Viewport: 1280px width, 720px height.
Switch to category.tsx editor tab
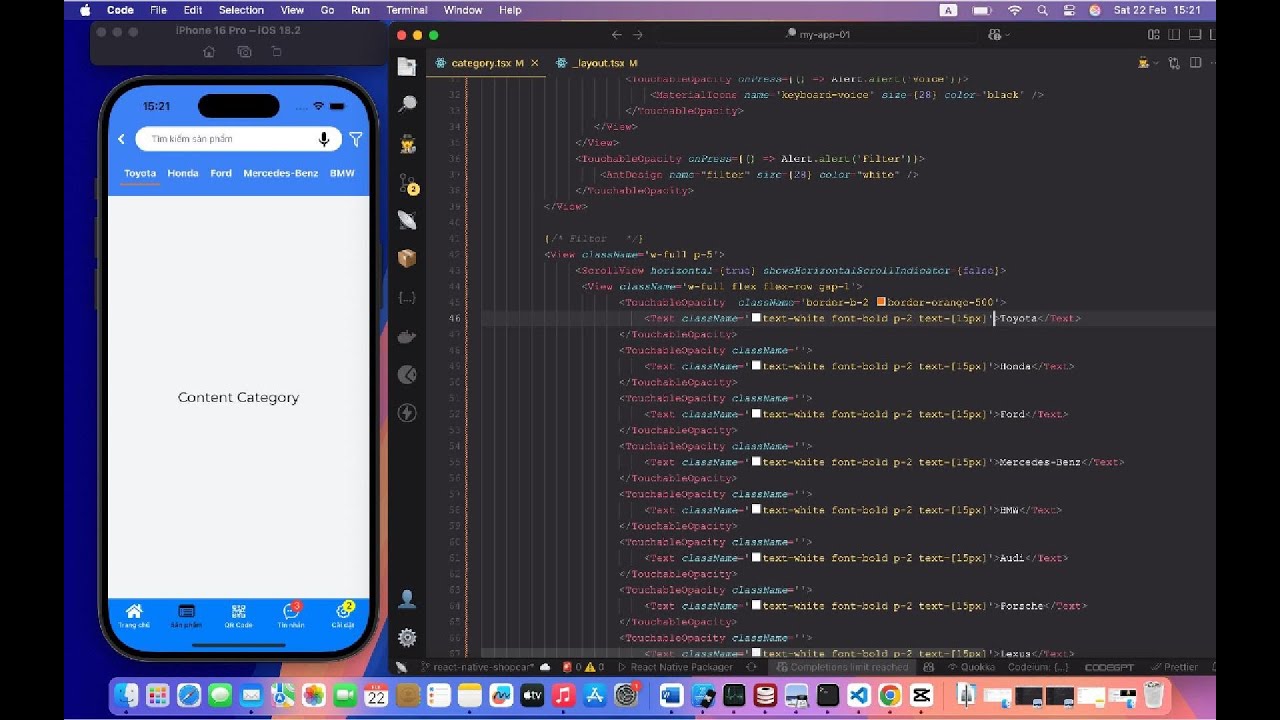[x=487, y=63]
